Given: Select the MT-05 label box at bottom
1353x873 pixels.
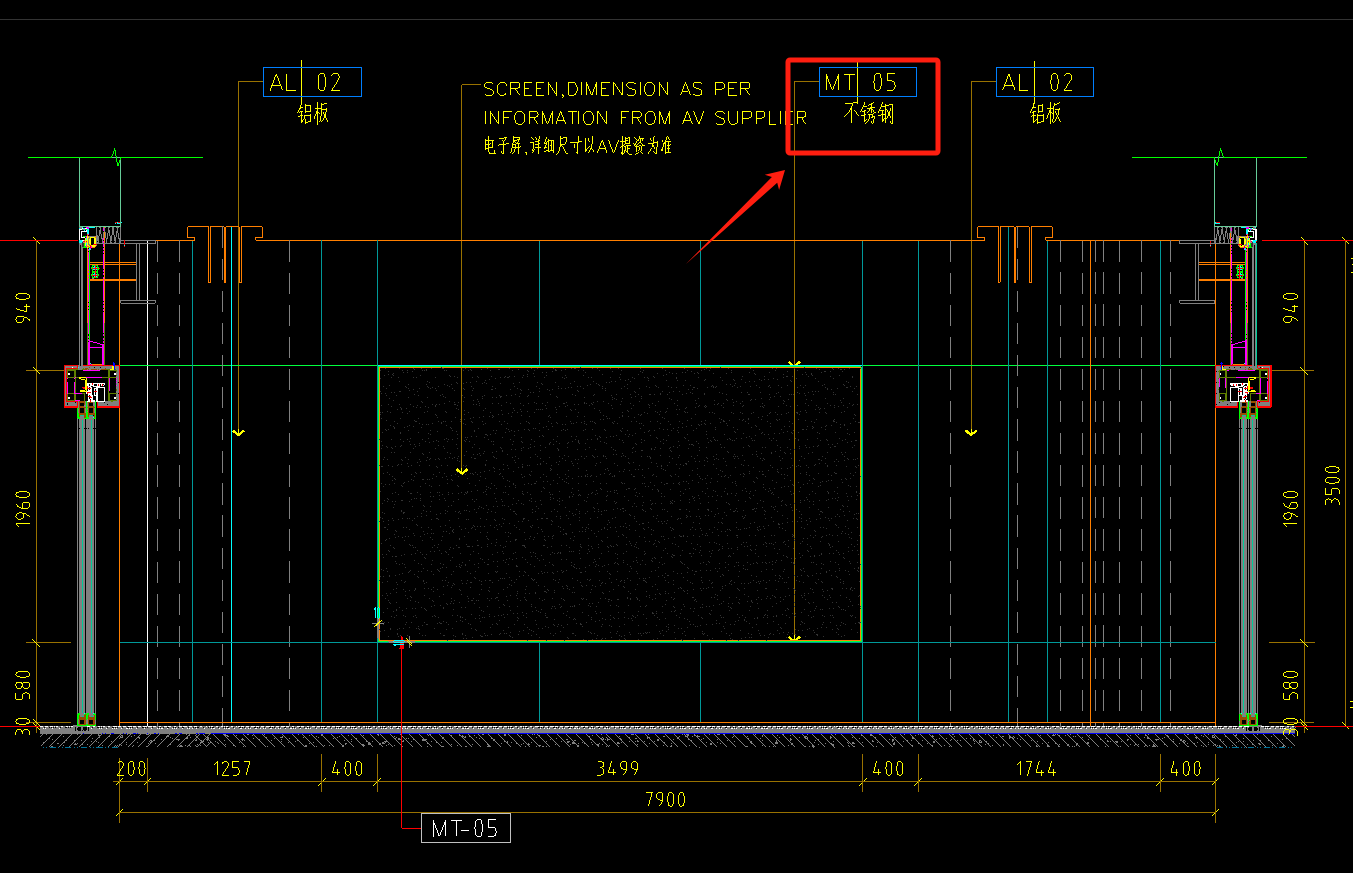Looking at the screenshot, I should (465, 828).
